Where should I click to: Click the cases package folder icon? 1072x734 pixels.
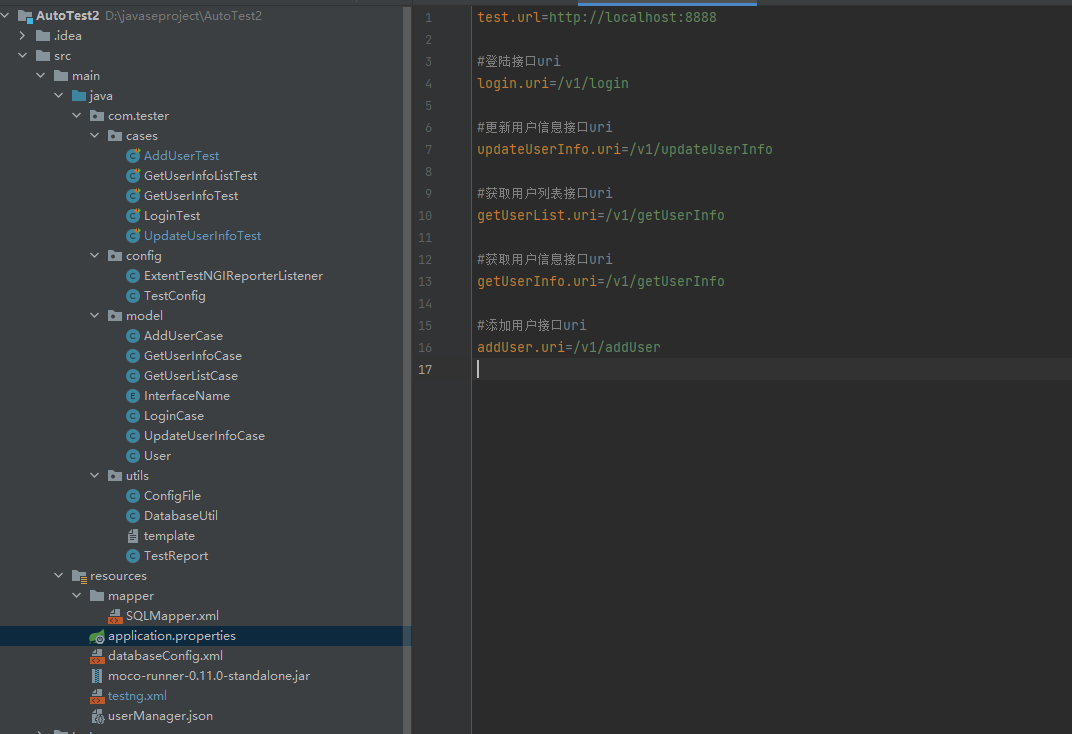point(115,136)
